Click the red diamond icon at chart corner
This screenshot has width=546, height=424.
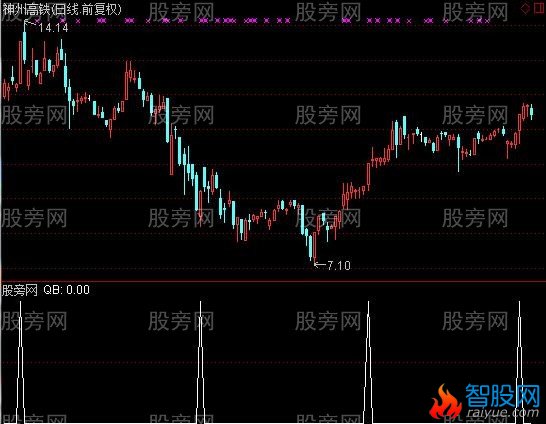coord(525,8)
